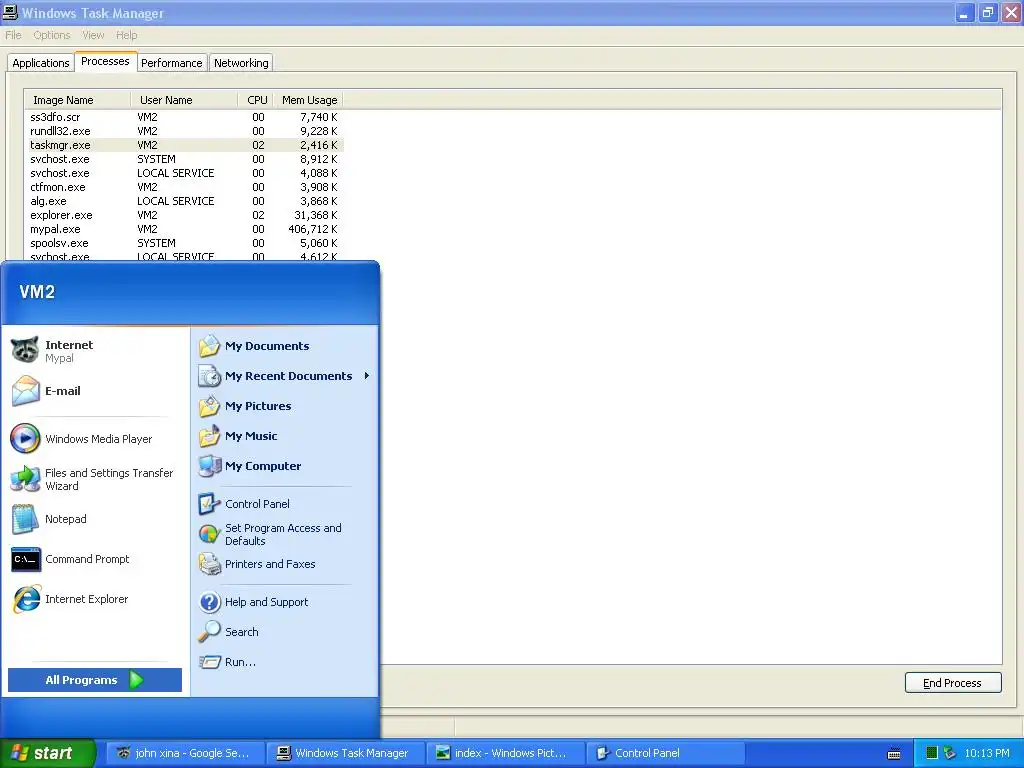
Task: Click network connection tray icon
Action: click(950, 753)
